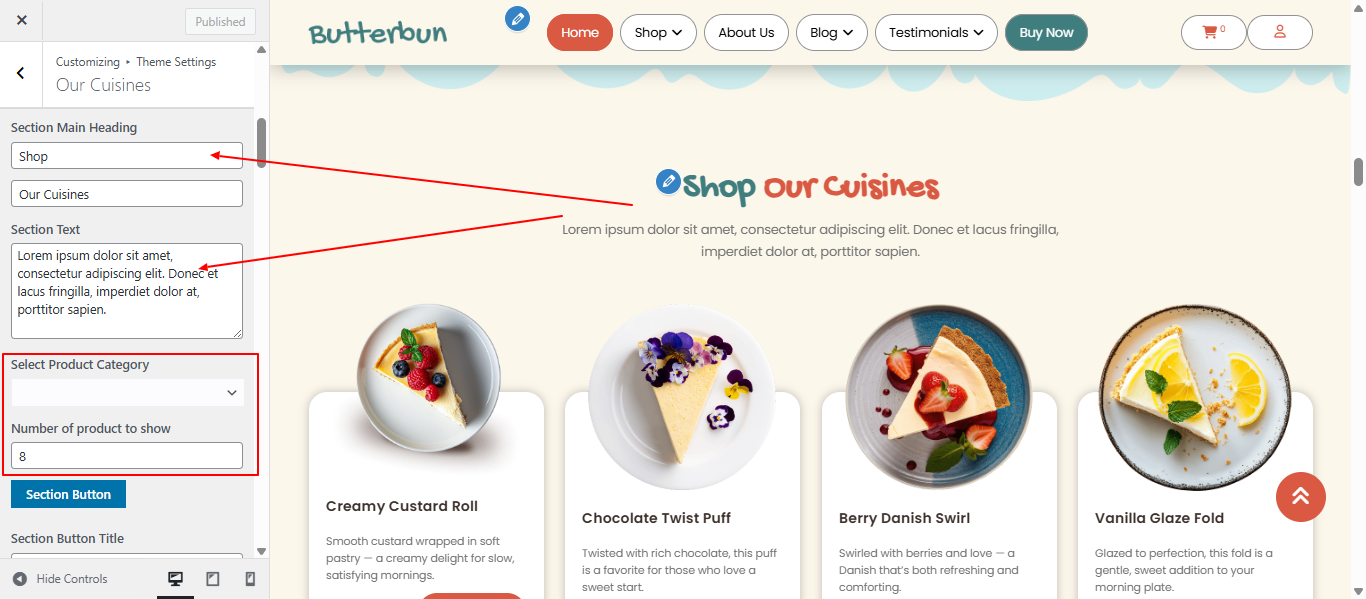Image resolution: width=1366 pixels, height=599 pixels.
Task: Close the Customizer with the X icon
Action: coord(22,20)
